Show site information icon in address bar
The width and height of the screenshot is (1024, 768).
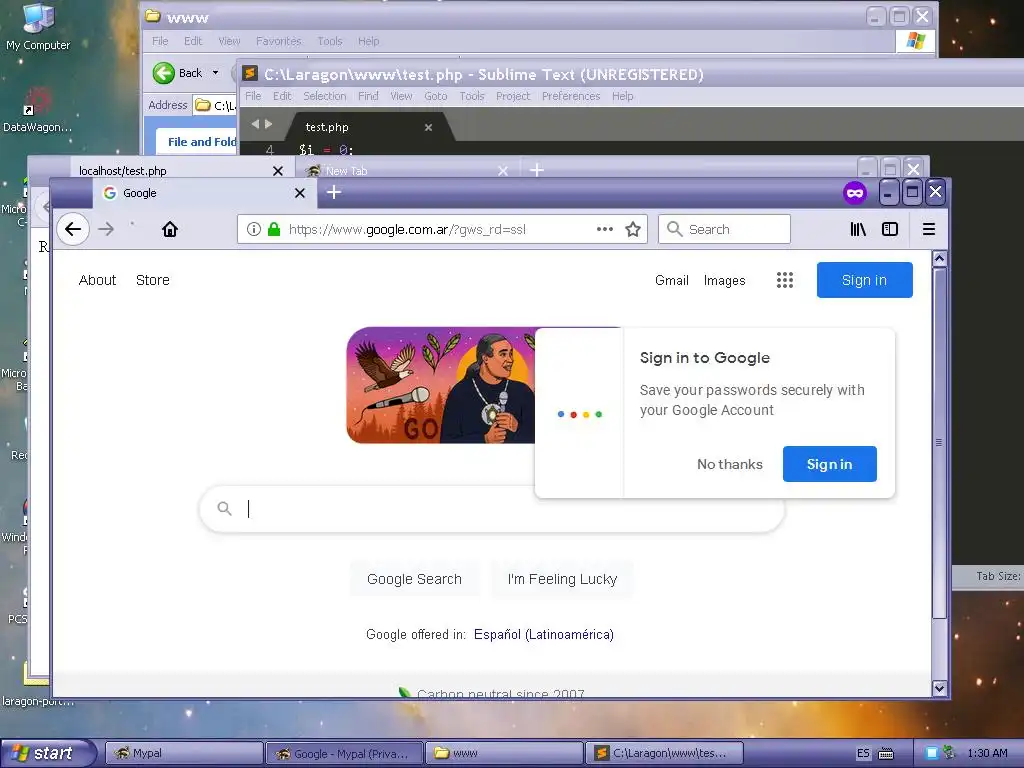[254, 229]
